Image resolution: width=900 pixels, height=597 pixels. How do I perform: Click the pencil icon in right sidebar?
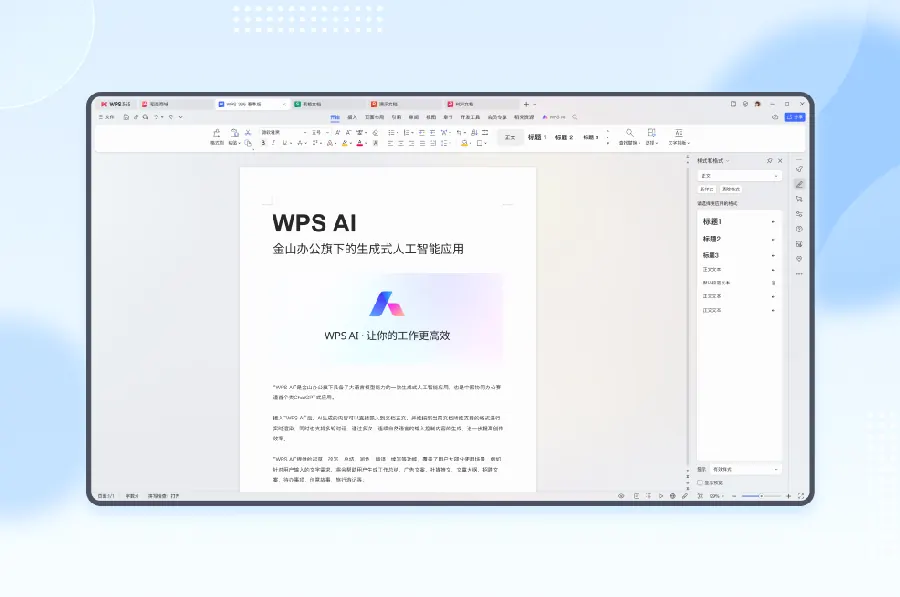tap(799, 184)
